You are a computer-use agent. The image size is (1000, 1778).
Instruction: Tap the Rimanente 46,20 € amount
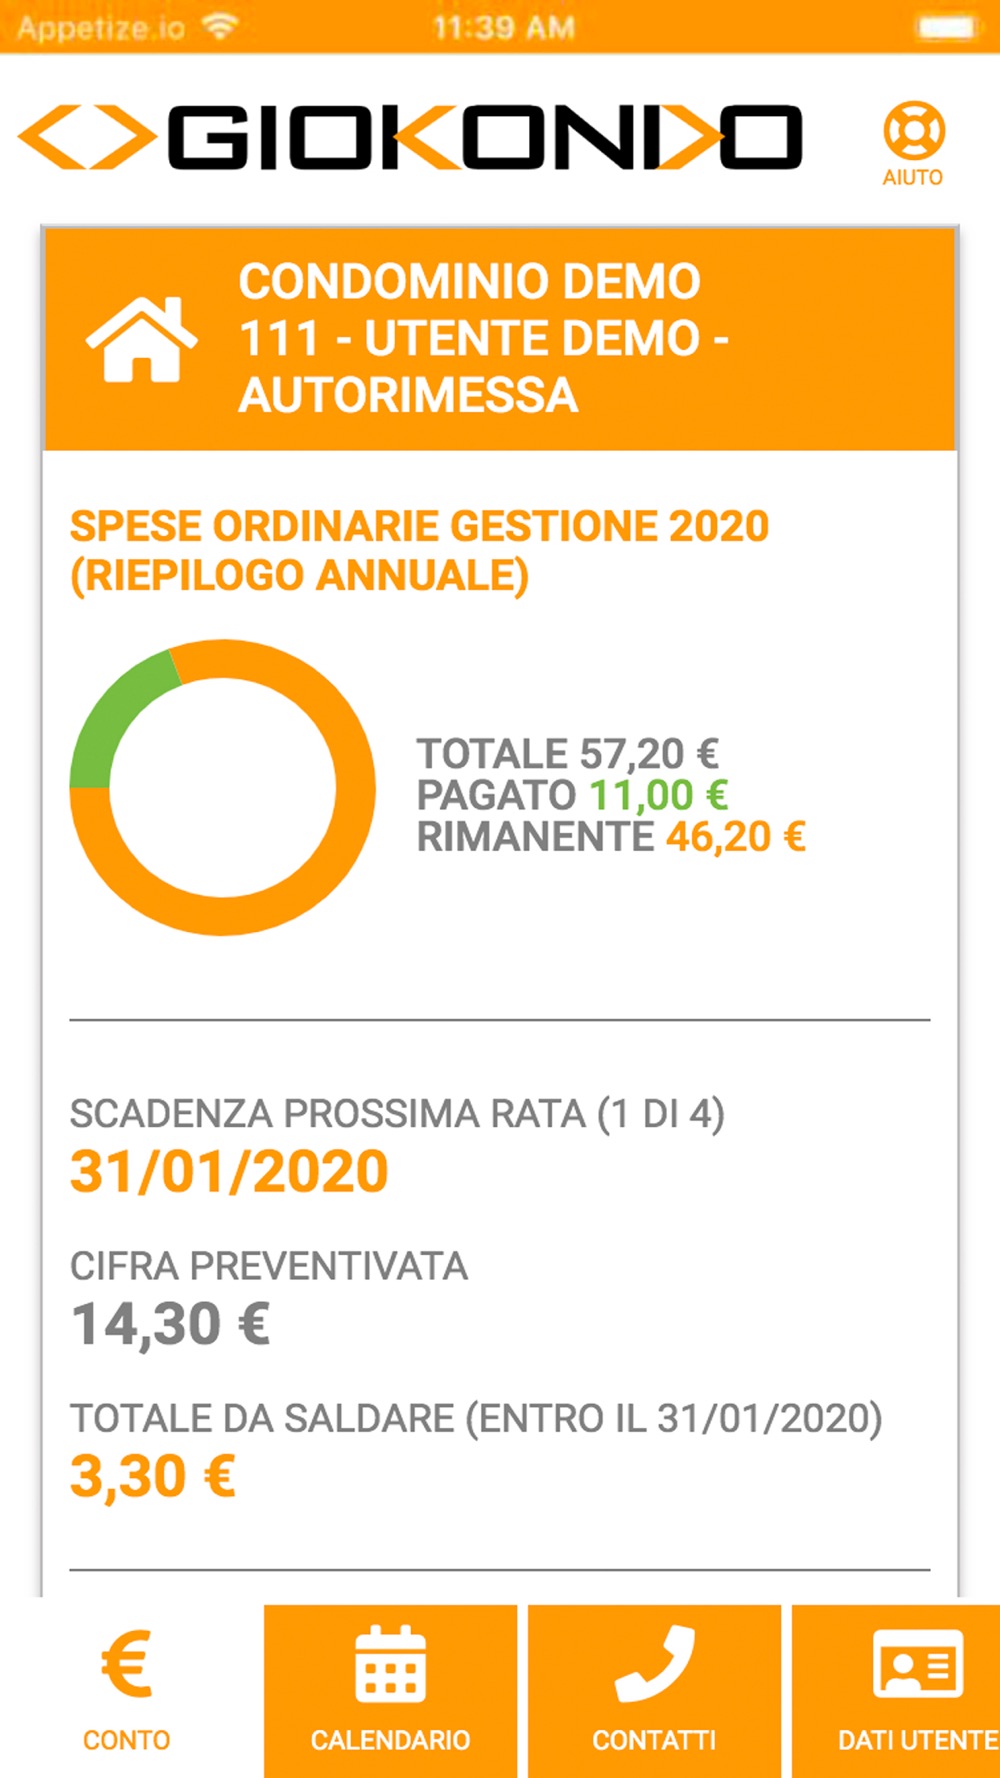(x=735, y=837)
